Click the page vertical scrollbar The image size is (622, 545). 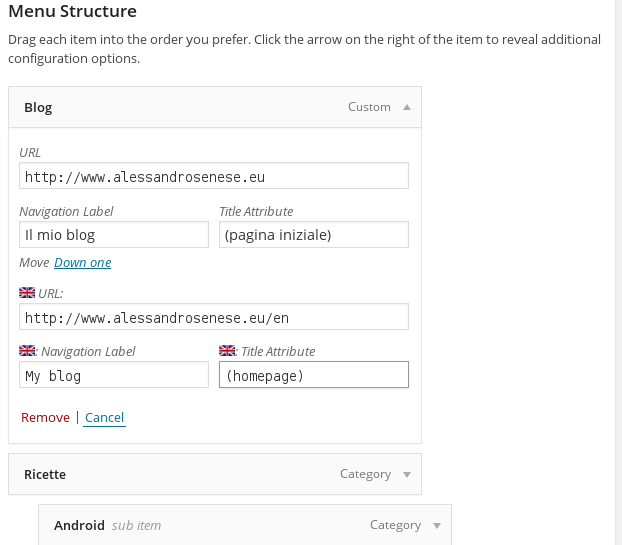[x=618, y=272]
